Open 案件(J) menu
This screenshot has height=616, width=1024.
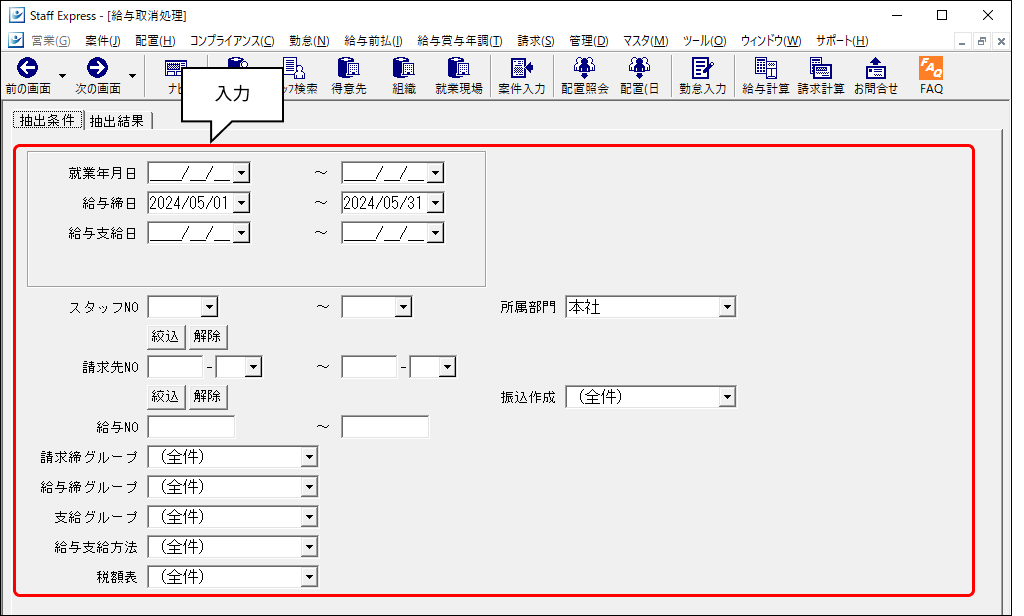point(103,41)
